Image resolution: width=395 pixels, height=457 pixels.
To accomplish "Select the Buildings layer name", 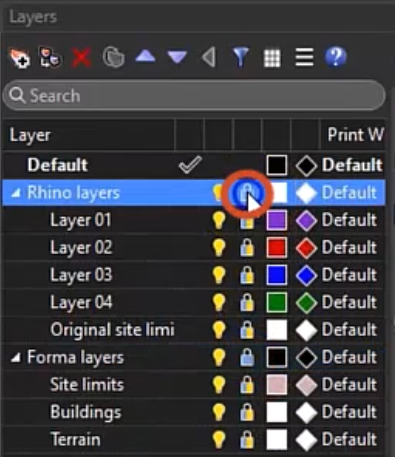I will (86, 413).
